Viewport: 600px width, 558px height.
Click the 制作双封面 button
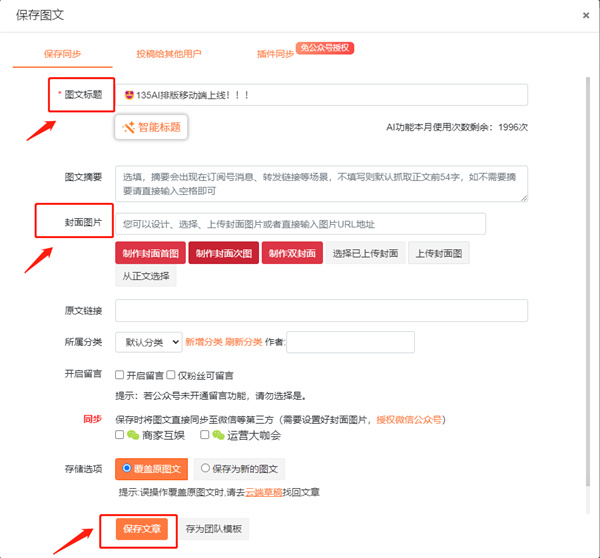(292, 253)
